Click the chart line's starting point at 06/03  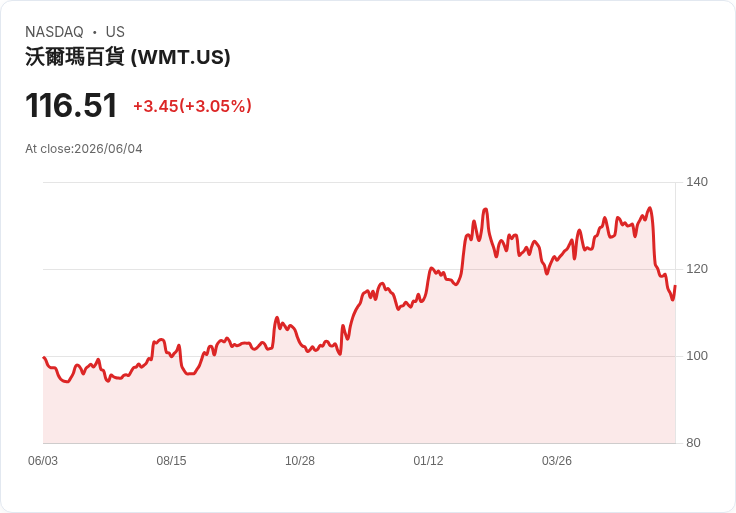click(44, 358)
